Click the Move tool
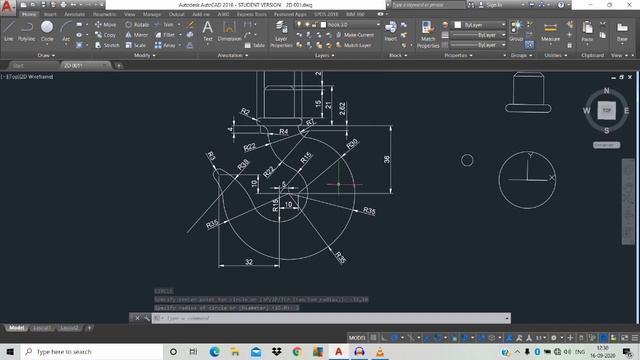The width and height of the screenshot is (640, 360). coord(105,25)
